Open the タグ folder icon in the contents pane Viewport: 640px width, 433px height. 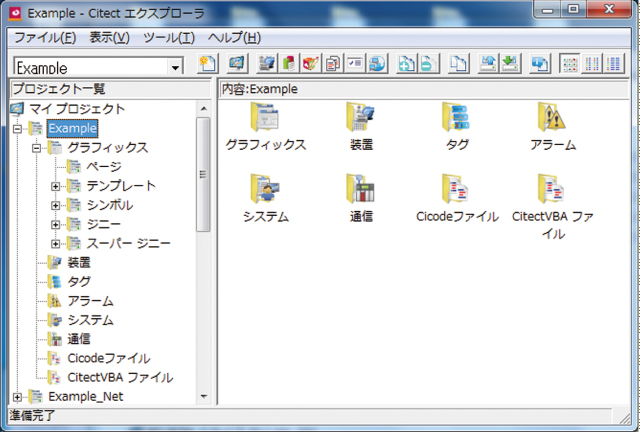click(457, 117)
